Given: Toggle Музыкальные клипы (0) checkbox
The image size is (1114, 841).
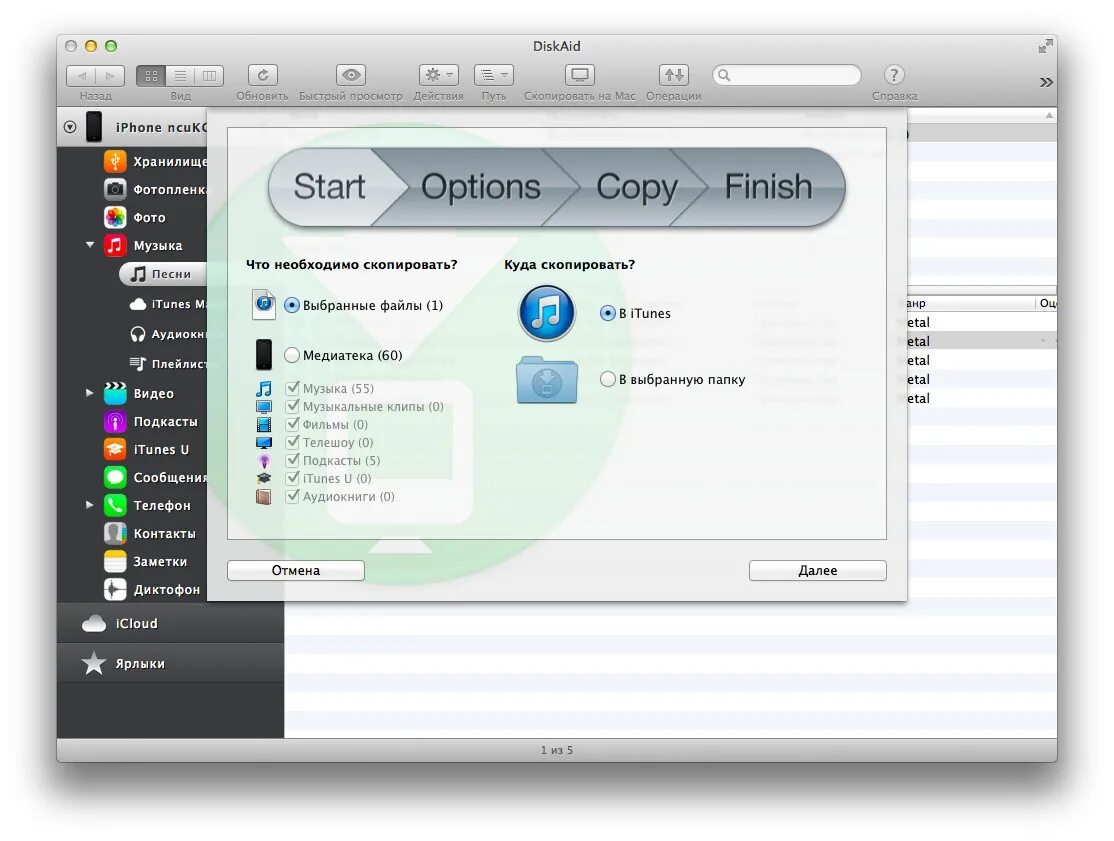Looking at the screenshot, I should [x=292, y=406].
